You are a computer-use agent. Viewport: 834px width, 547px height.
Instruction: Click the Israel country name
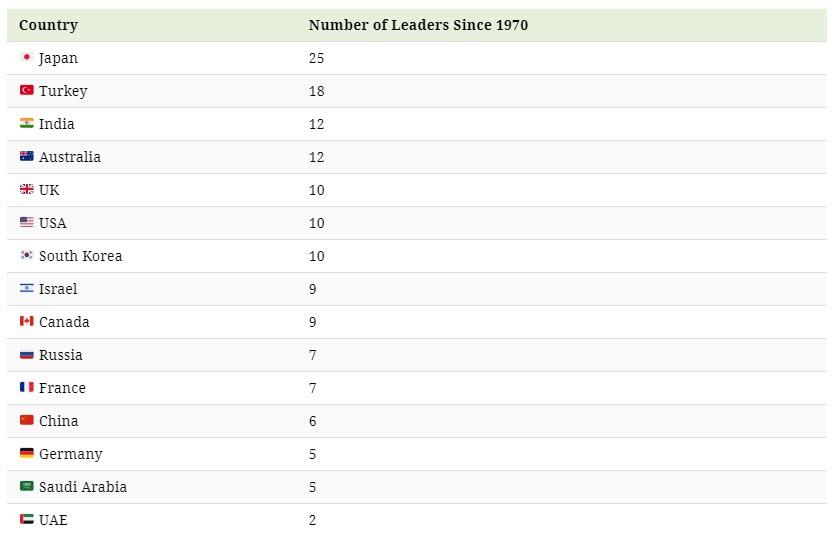pos(58,289)
